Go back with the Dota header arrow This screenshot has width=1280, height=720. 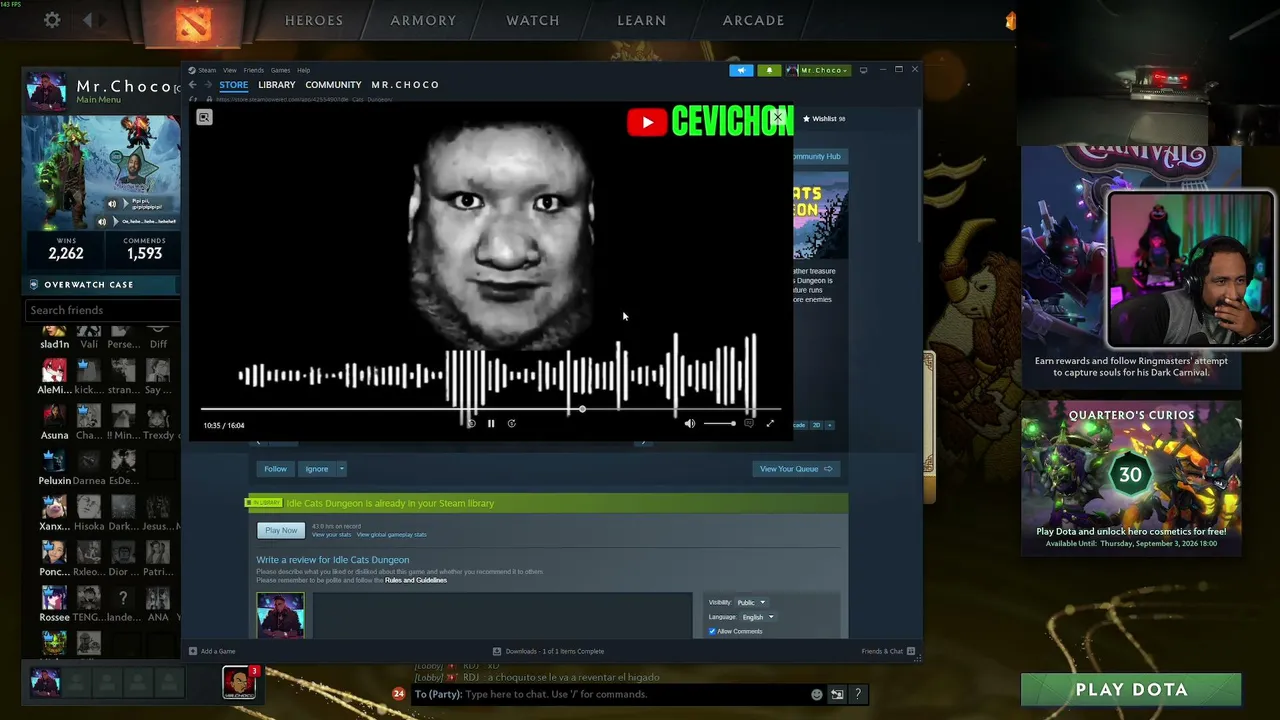(x=88, y=20)
